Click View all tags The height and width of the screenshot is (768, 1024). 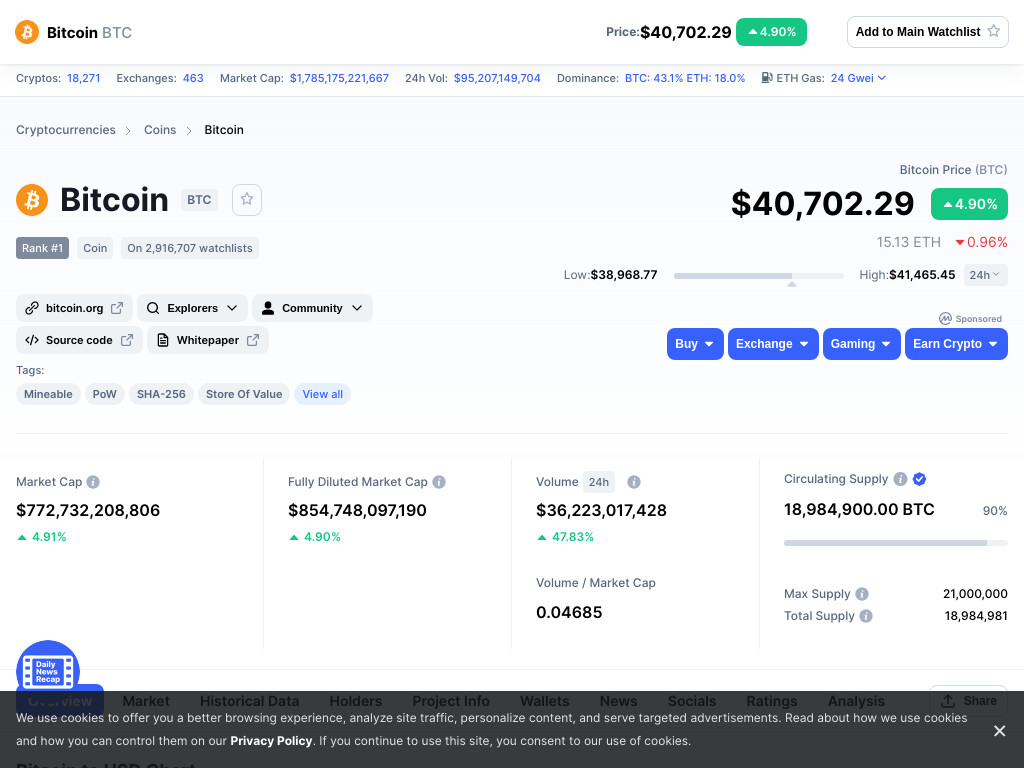coord(323,394)
